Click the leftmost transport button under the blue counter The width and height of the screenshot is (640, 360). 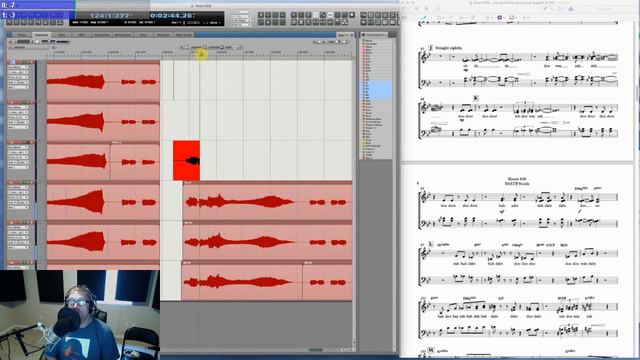pos(9,22)
